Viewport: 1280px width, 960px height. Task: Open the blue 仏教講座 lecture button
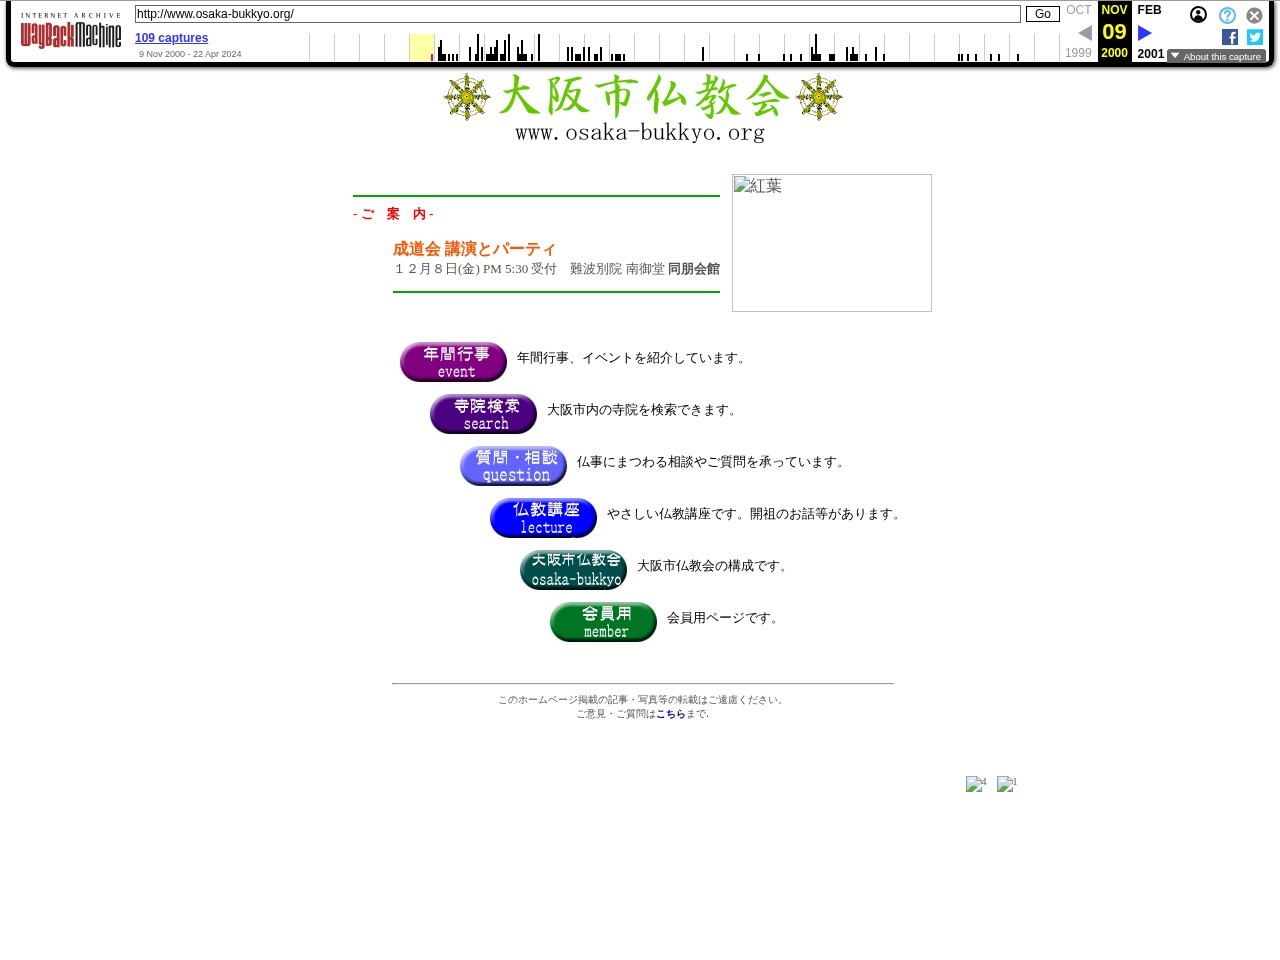544,518
